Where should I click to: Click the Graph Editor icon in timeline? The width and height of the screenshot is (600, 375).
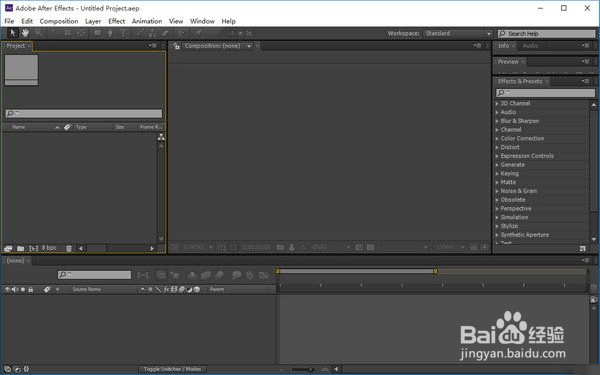[264, 275]
